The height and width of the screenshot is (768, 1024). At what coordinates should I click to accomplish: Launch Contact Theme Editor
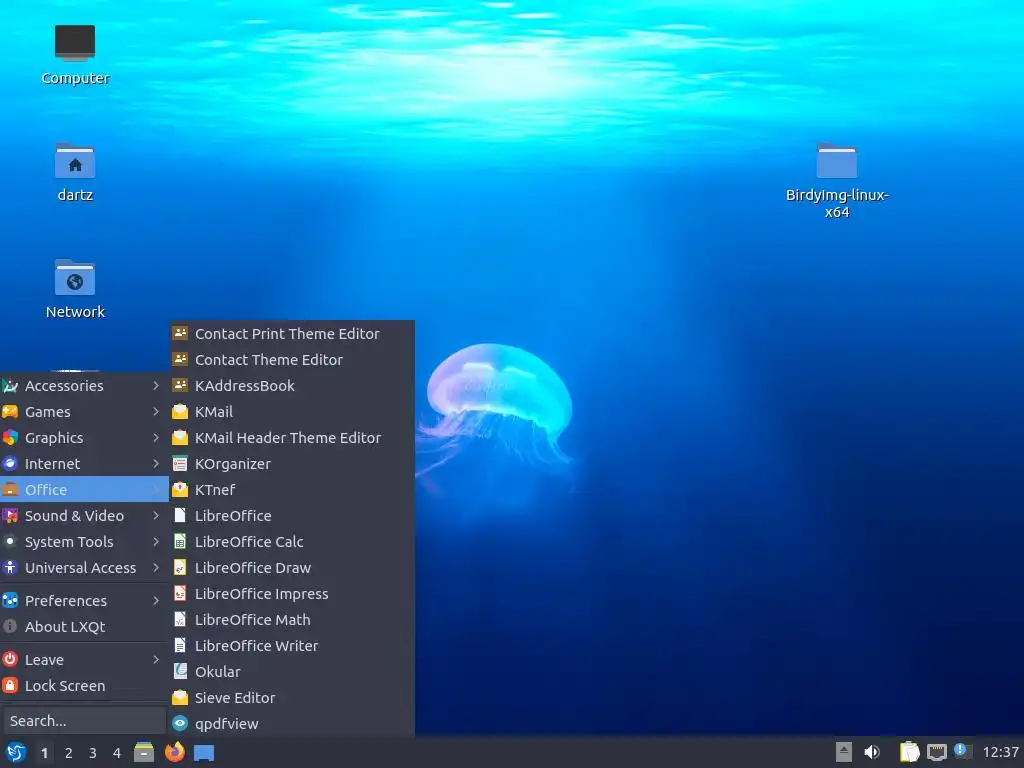coord(293,360)
